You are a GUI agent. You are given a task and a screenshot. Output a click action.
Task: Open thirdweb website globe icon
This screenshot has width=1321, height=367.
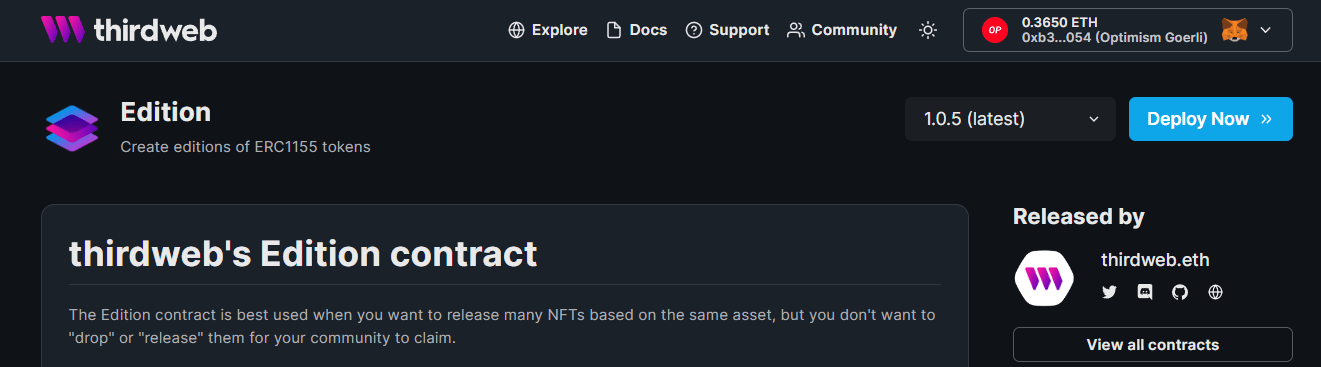point(1215,292)
